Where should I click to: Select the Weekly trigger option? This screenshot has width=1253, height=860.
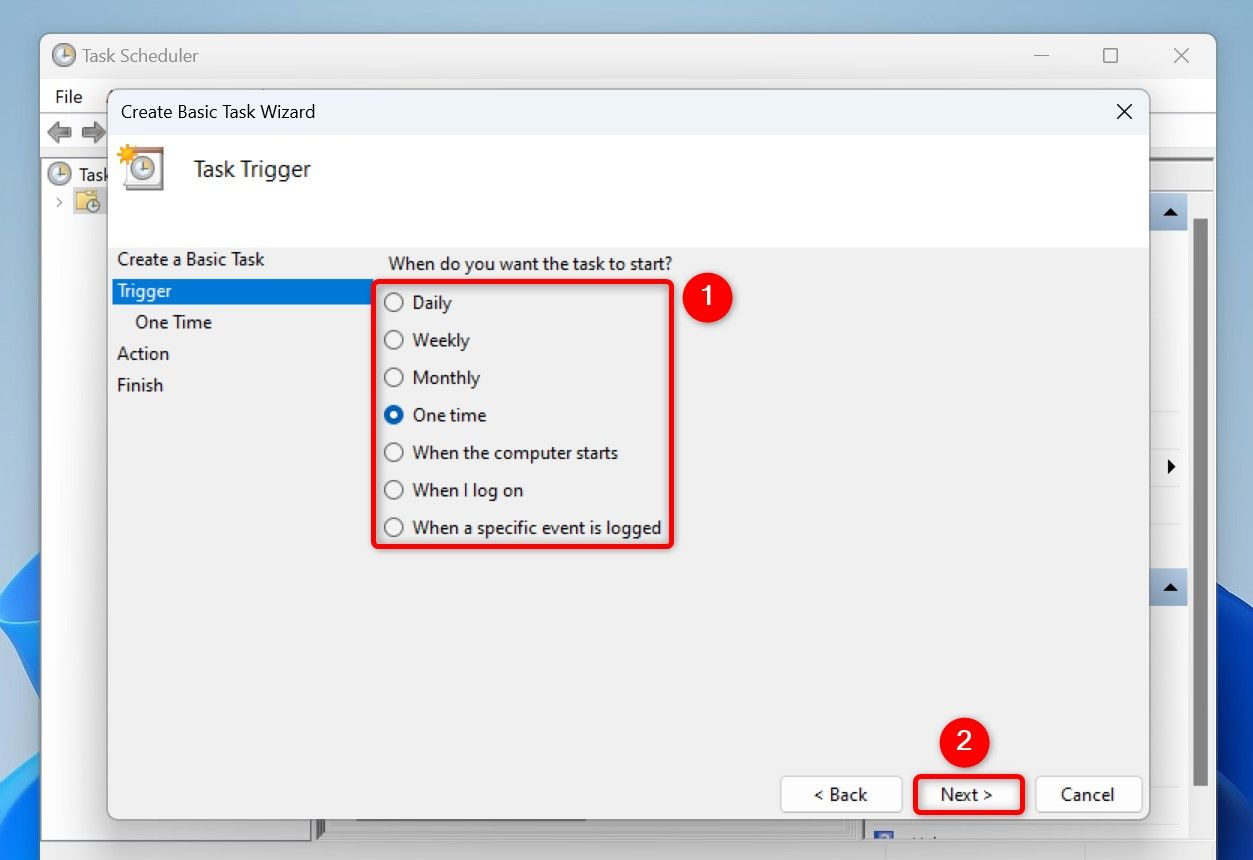point(427,340)
